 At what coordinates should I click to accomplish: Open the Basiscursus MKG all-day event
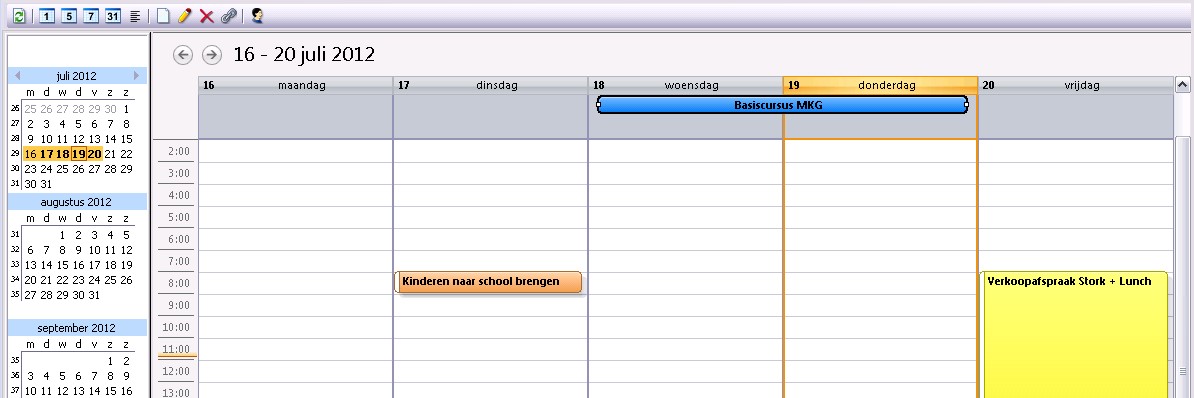pyautogui.click(x=782, y=105)
